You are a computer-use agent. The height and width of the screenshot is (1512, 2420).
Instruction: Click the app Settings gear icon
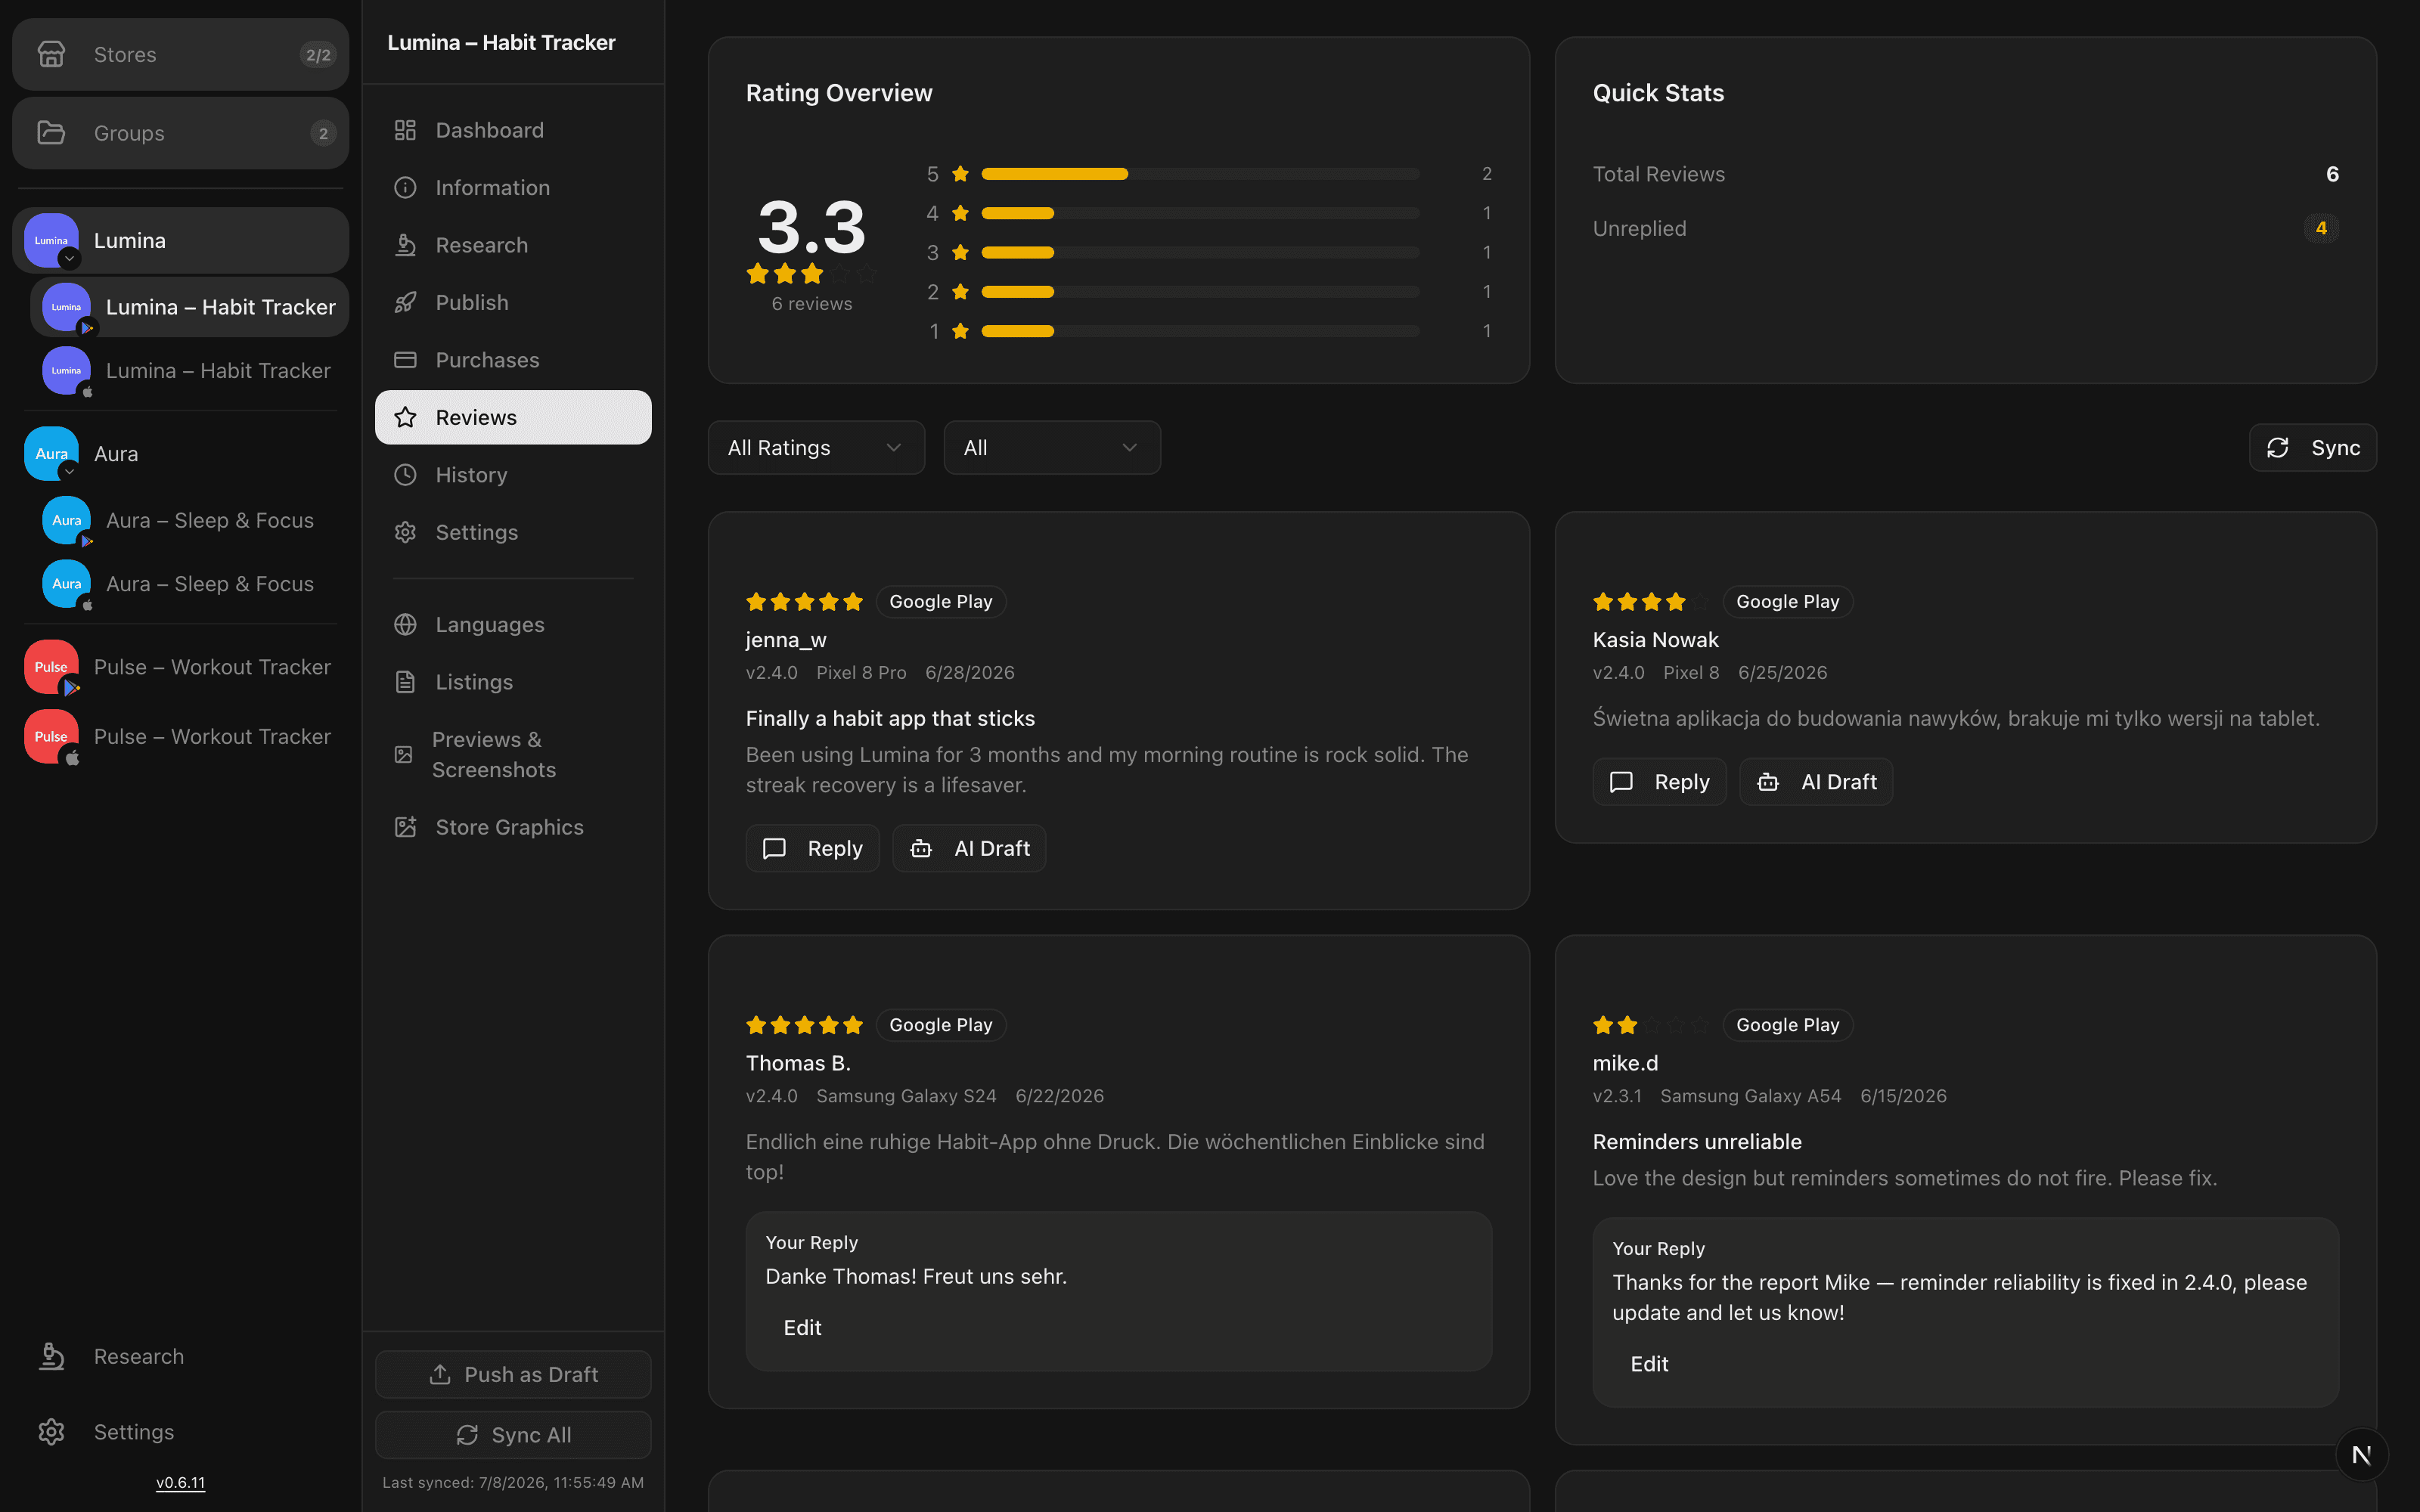click(405, 532)
